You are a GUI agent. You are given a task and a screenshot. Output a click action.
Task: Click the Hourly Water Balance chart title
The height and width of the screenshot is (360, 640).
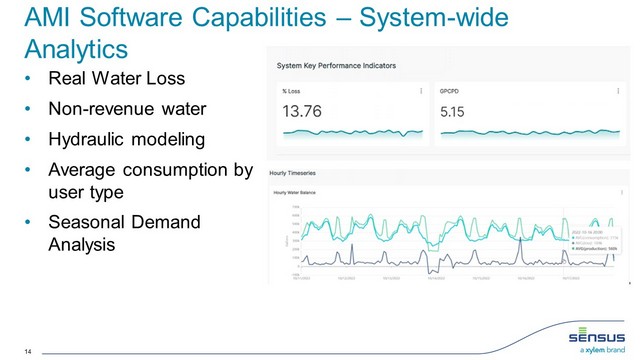pos(294,193)
